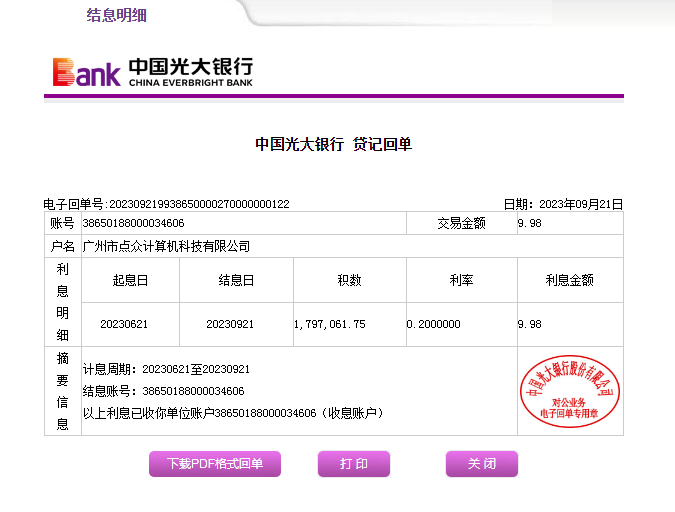This screenshot has width=675, height=512.
Task: Click the China Everbright Bank logo
Action: (153, 72)
